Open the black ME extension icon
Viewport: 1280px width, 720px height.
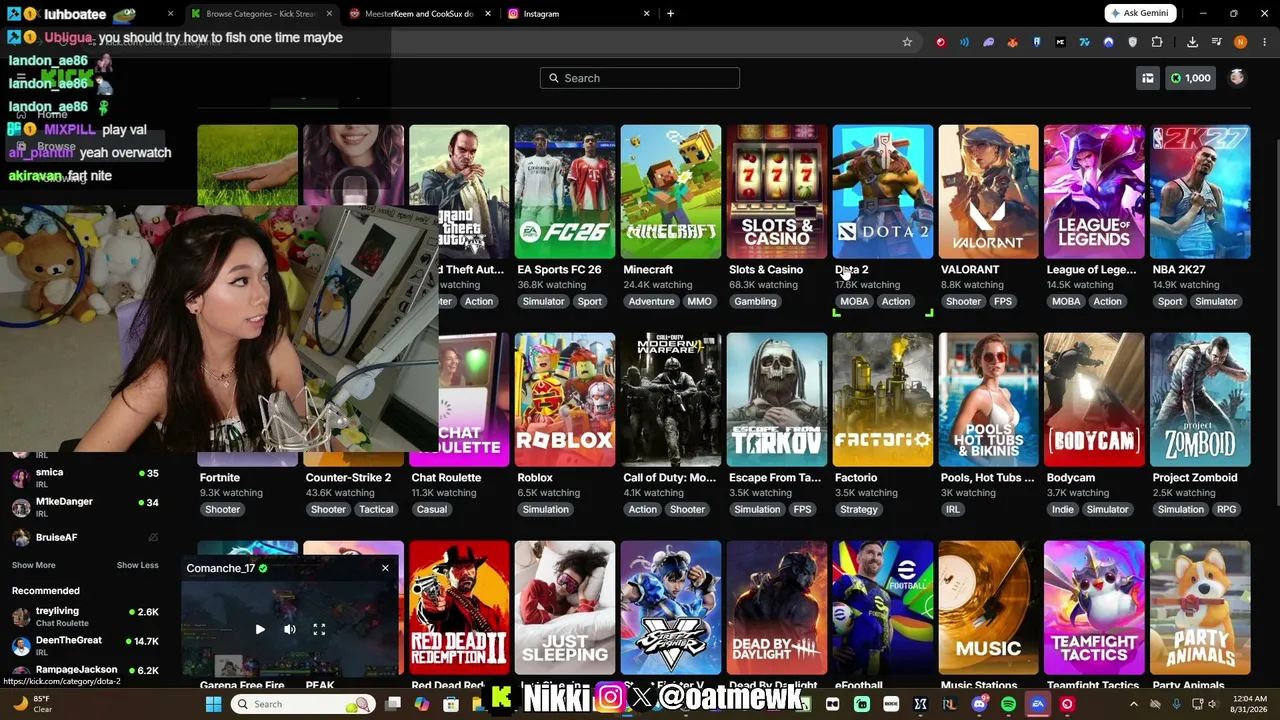pos(1060,42)
